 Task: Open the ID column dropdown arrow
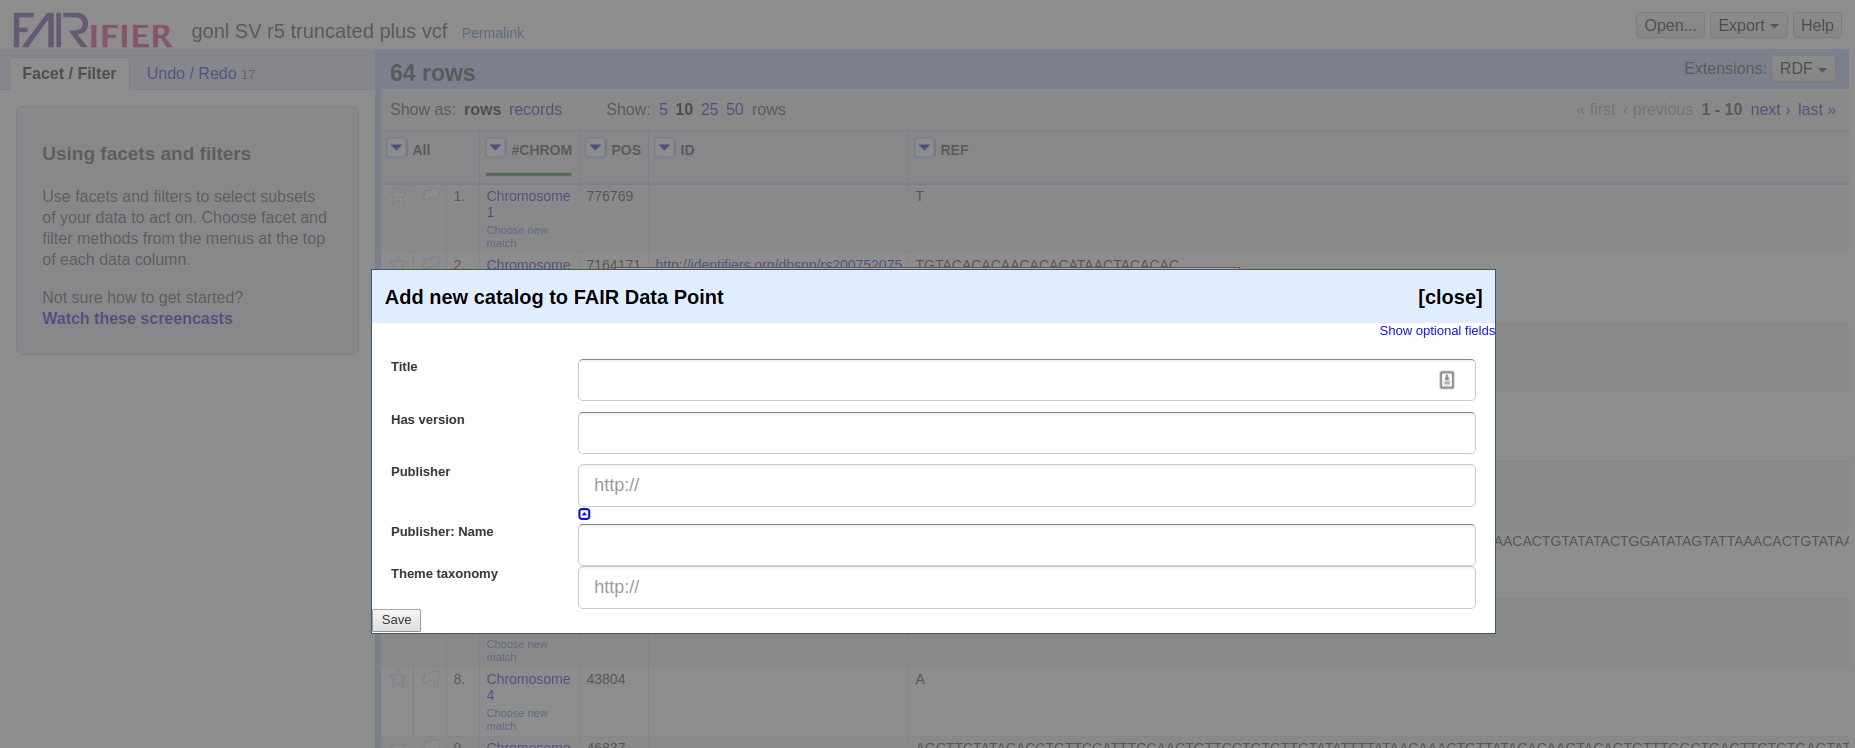664,148
